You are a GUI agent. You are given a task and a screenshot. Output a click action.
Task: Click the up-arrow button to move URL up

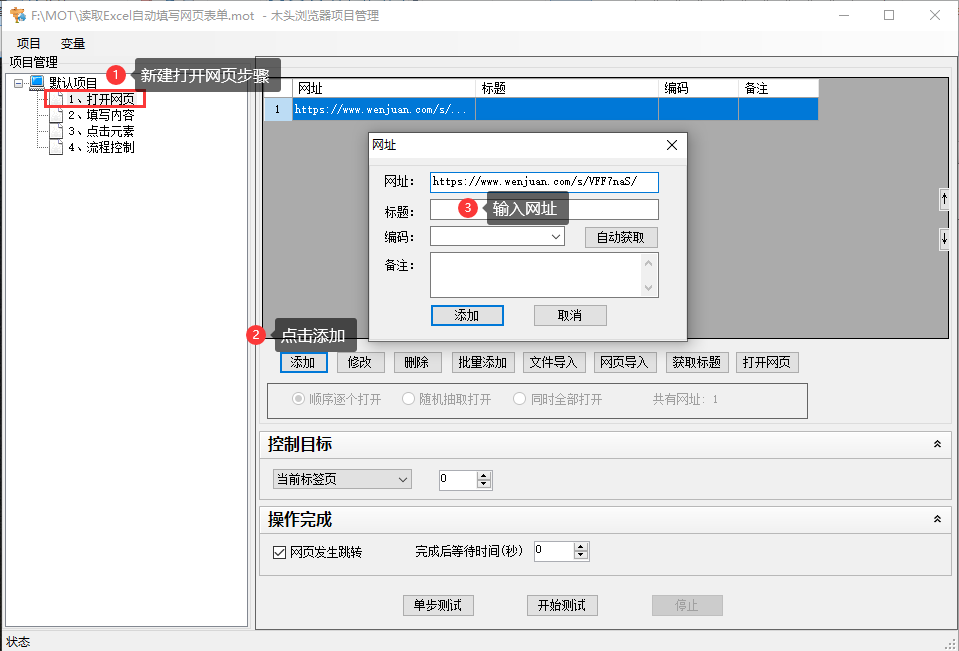point(944,199)
